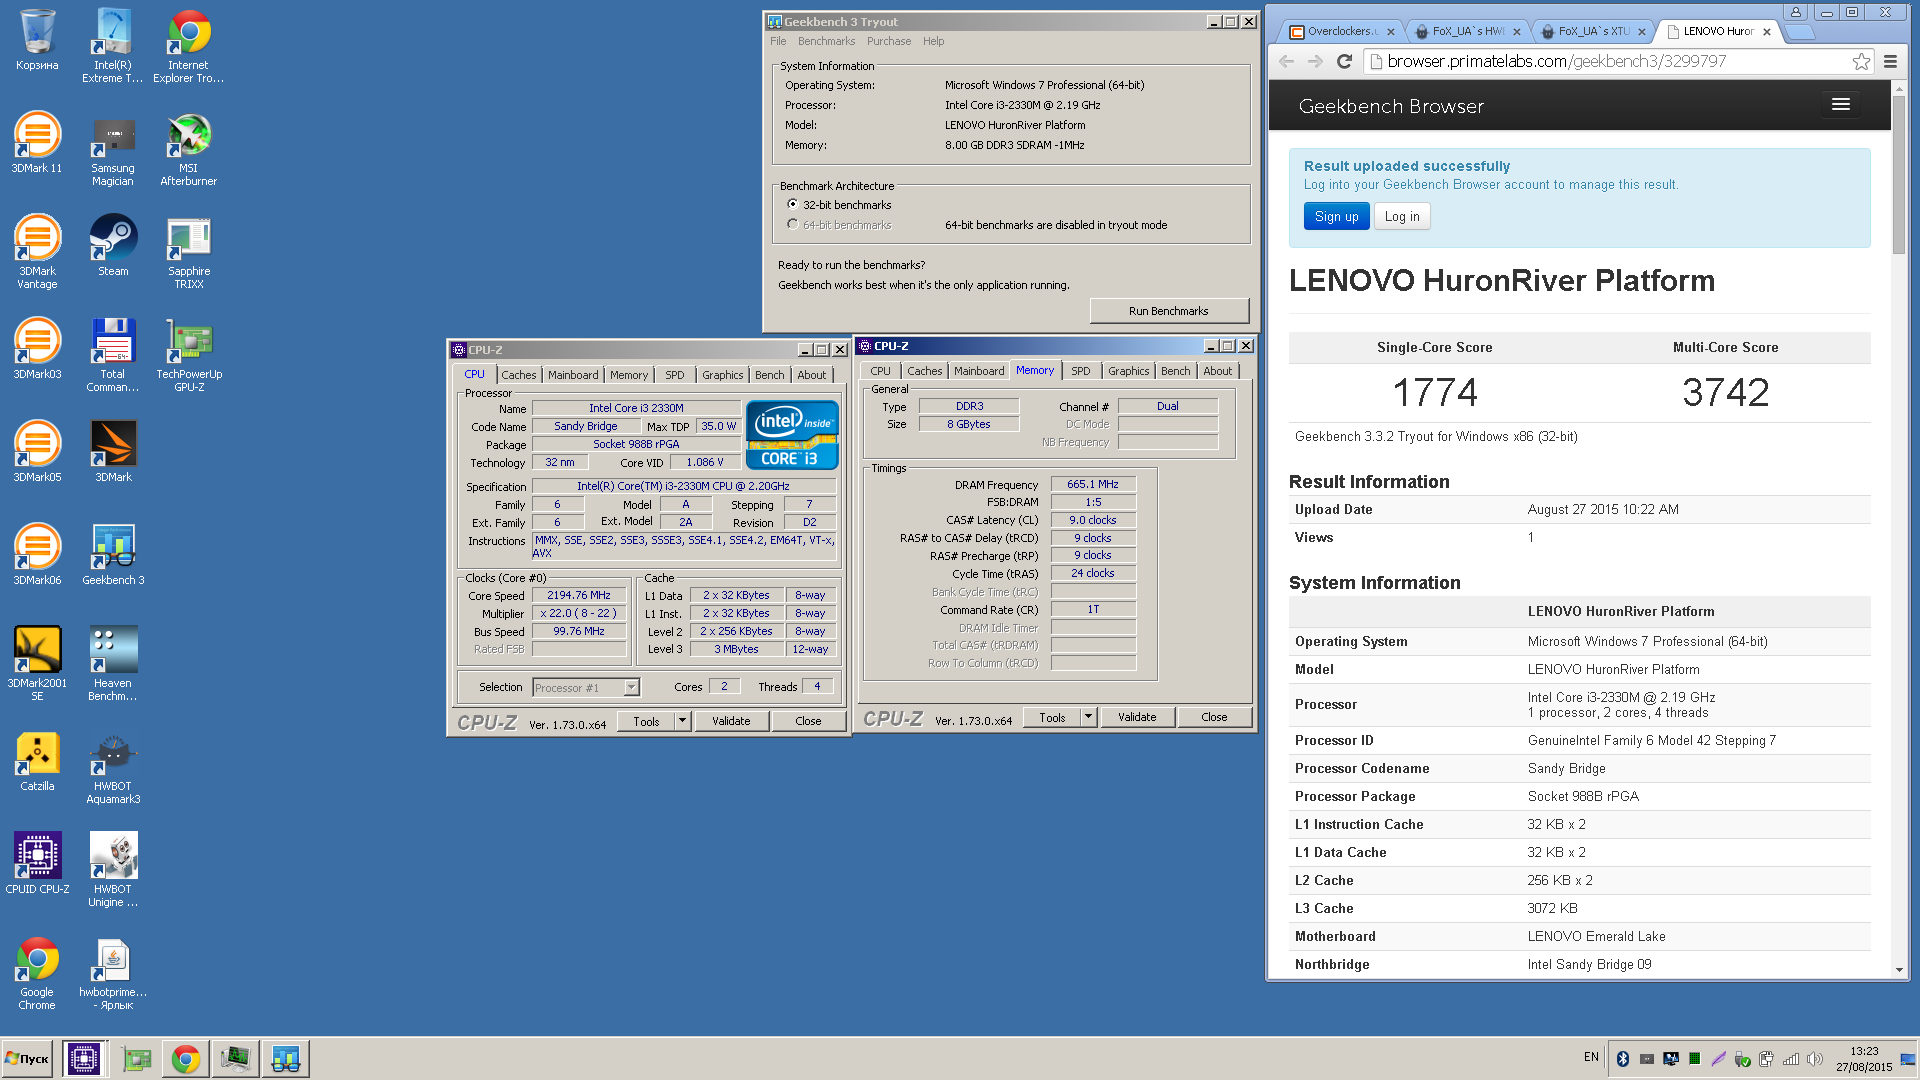This screenshot has height=1080, width=1920.
Task: Open Sapphire TRIXX desktop shortcut
Action: pyautogui.click(x=189, y=252)
